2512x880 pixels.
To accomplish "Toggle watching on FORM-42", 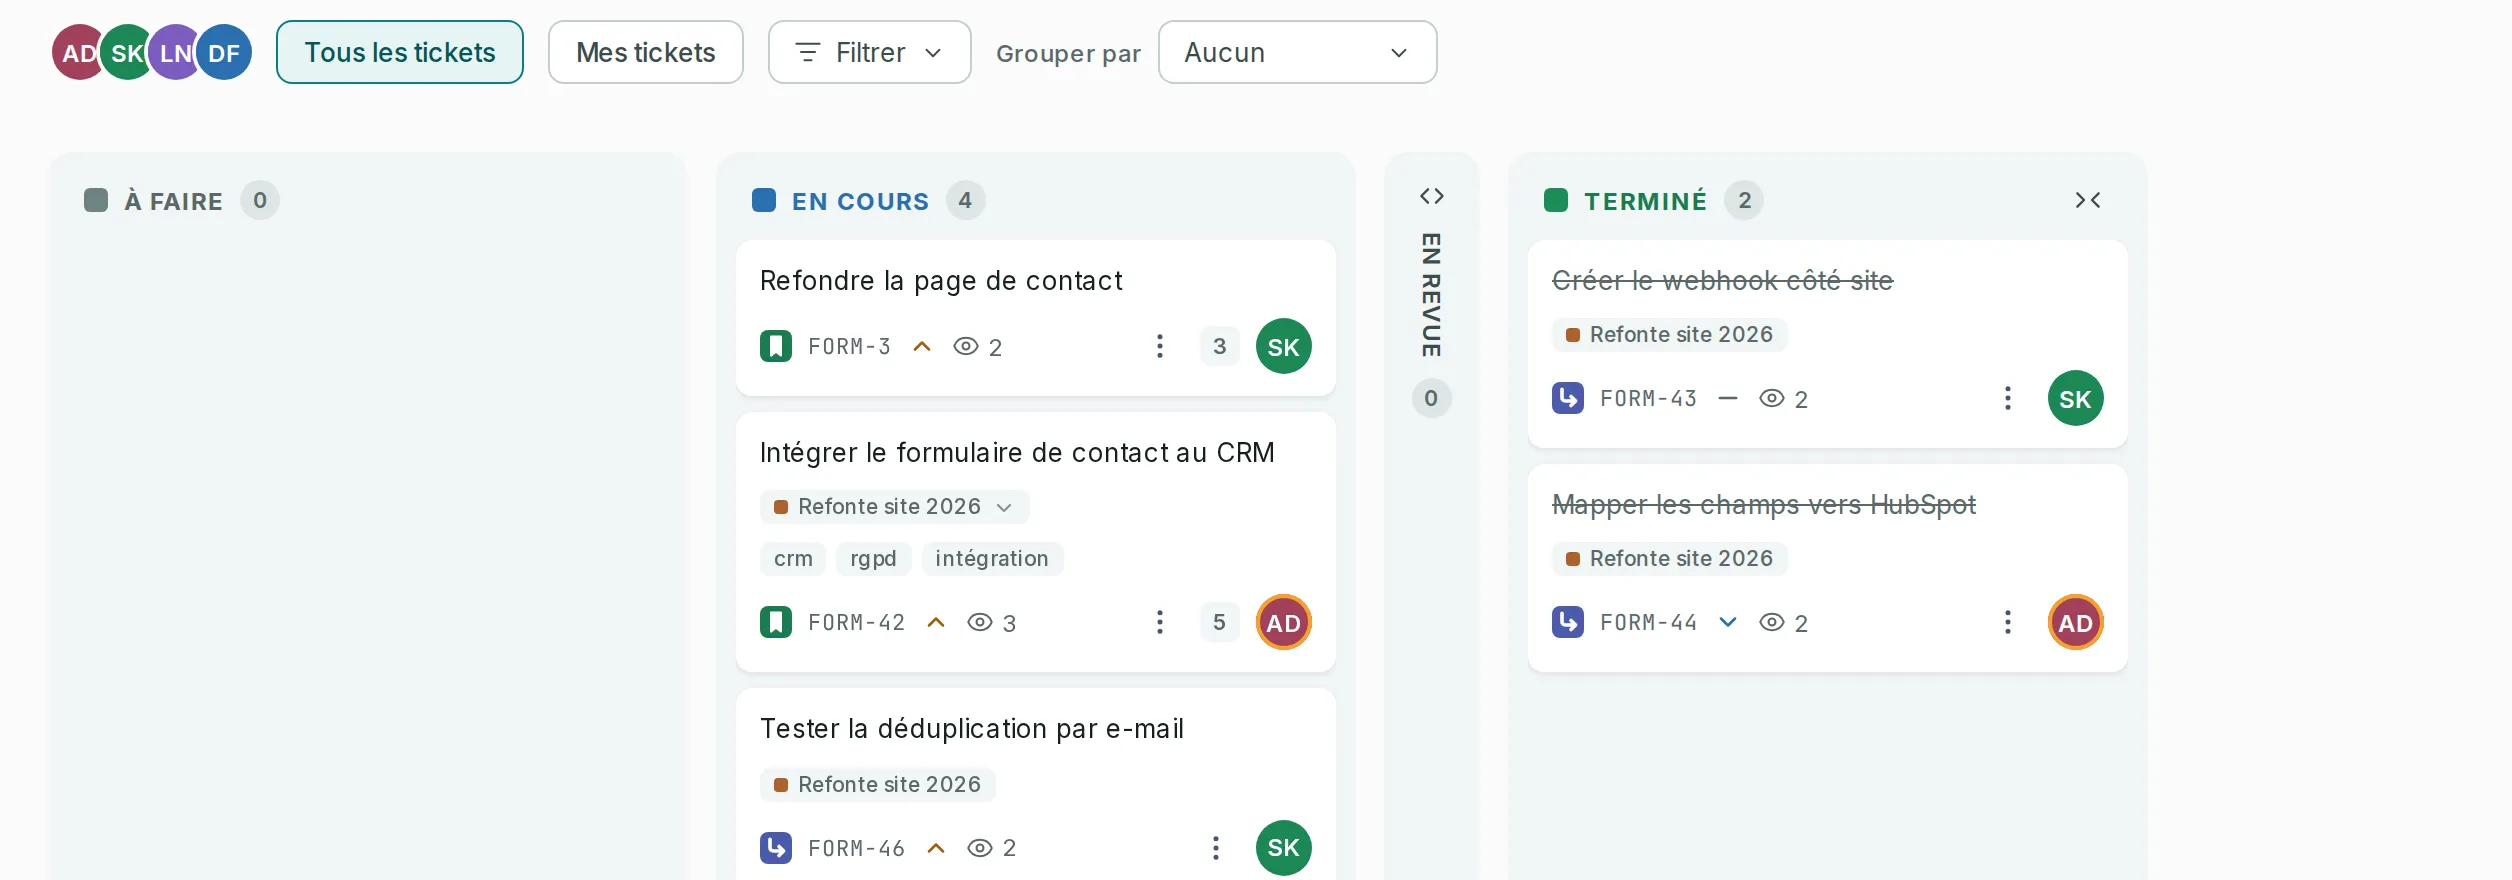I will (x=992, y=622).
